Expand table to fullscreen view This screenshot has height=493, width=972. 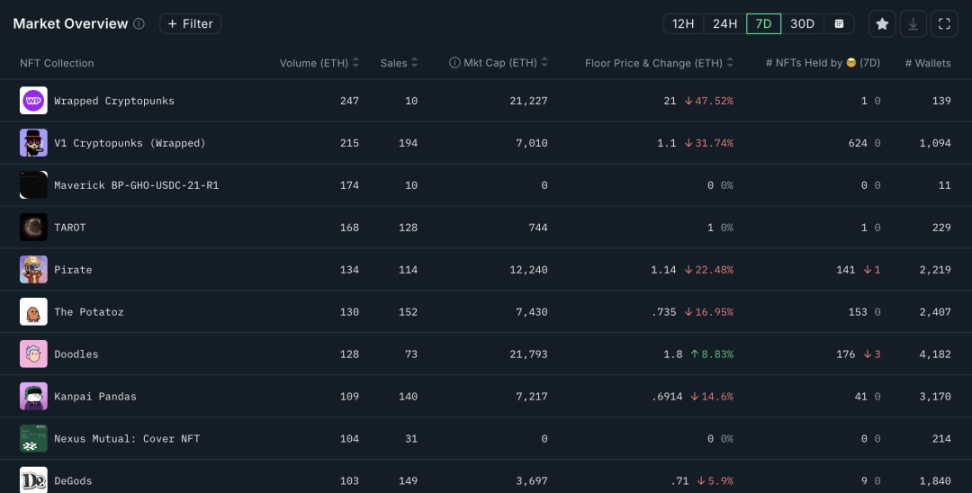click(944, 24)
